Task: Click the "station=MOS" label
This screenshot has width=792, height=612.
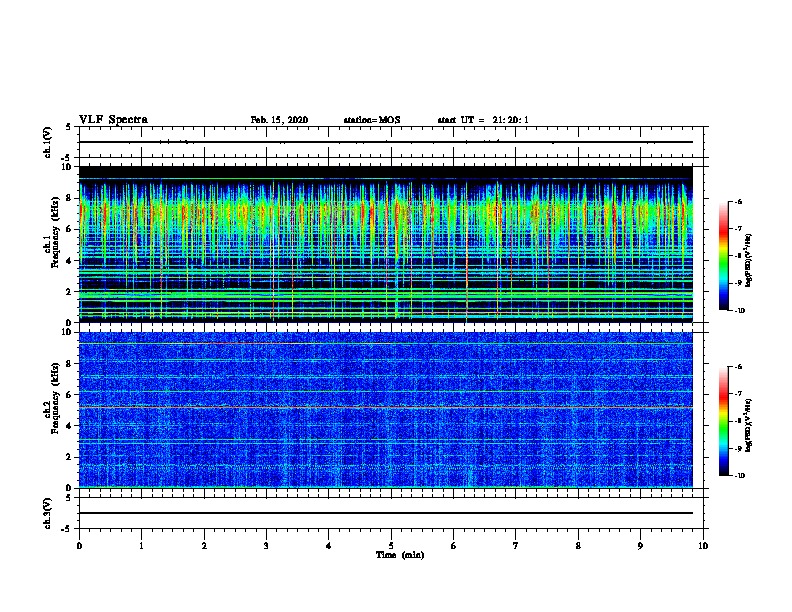Action: coord(372,120)
